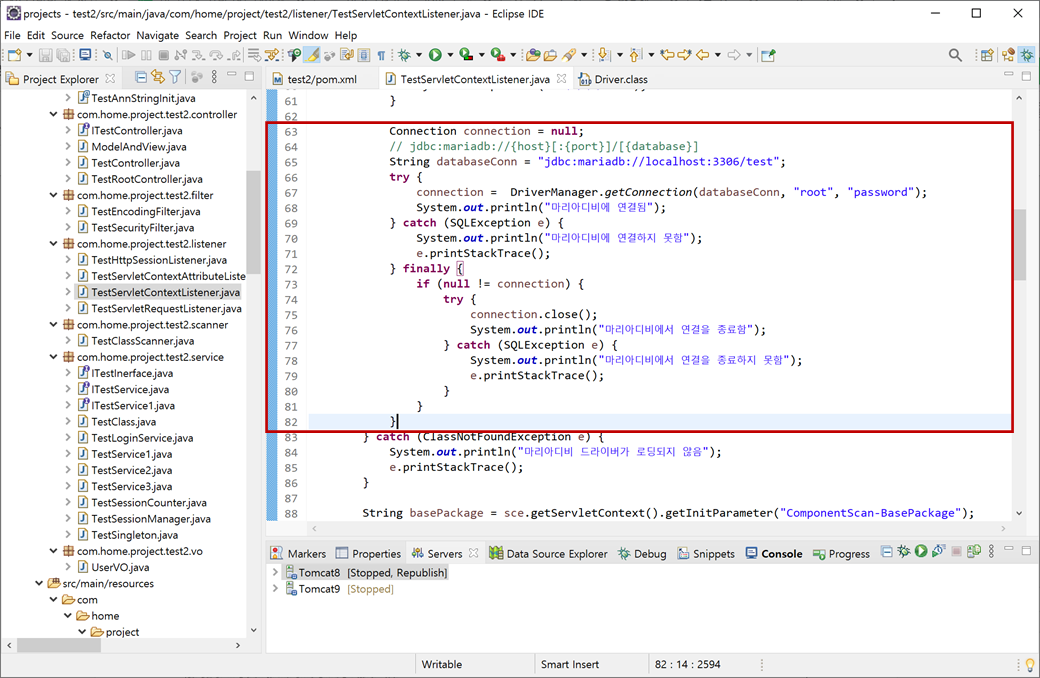This screenshot has height=678, width=1040.
Task: Open the Back history dropdown arrow
Action: click(x=718, y=55)
